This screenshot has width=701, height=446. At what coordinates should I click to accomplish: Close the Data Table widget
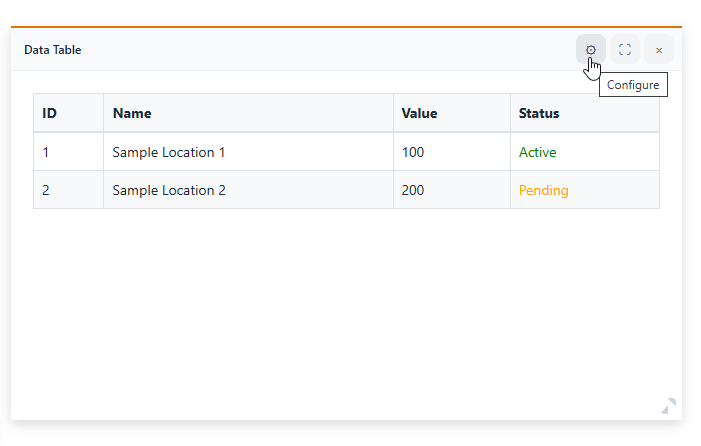click(659, 49)
